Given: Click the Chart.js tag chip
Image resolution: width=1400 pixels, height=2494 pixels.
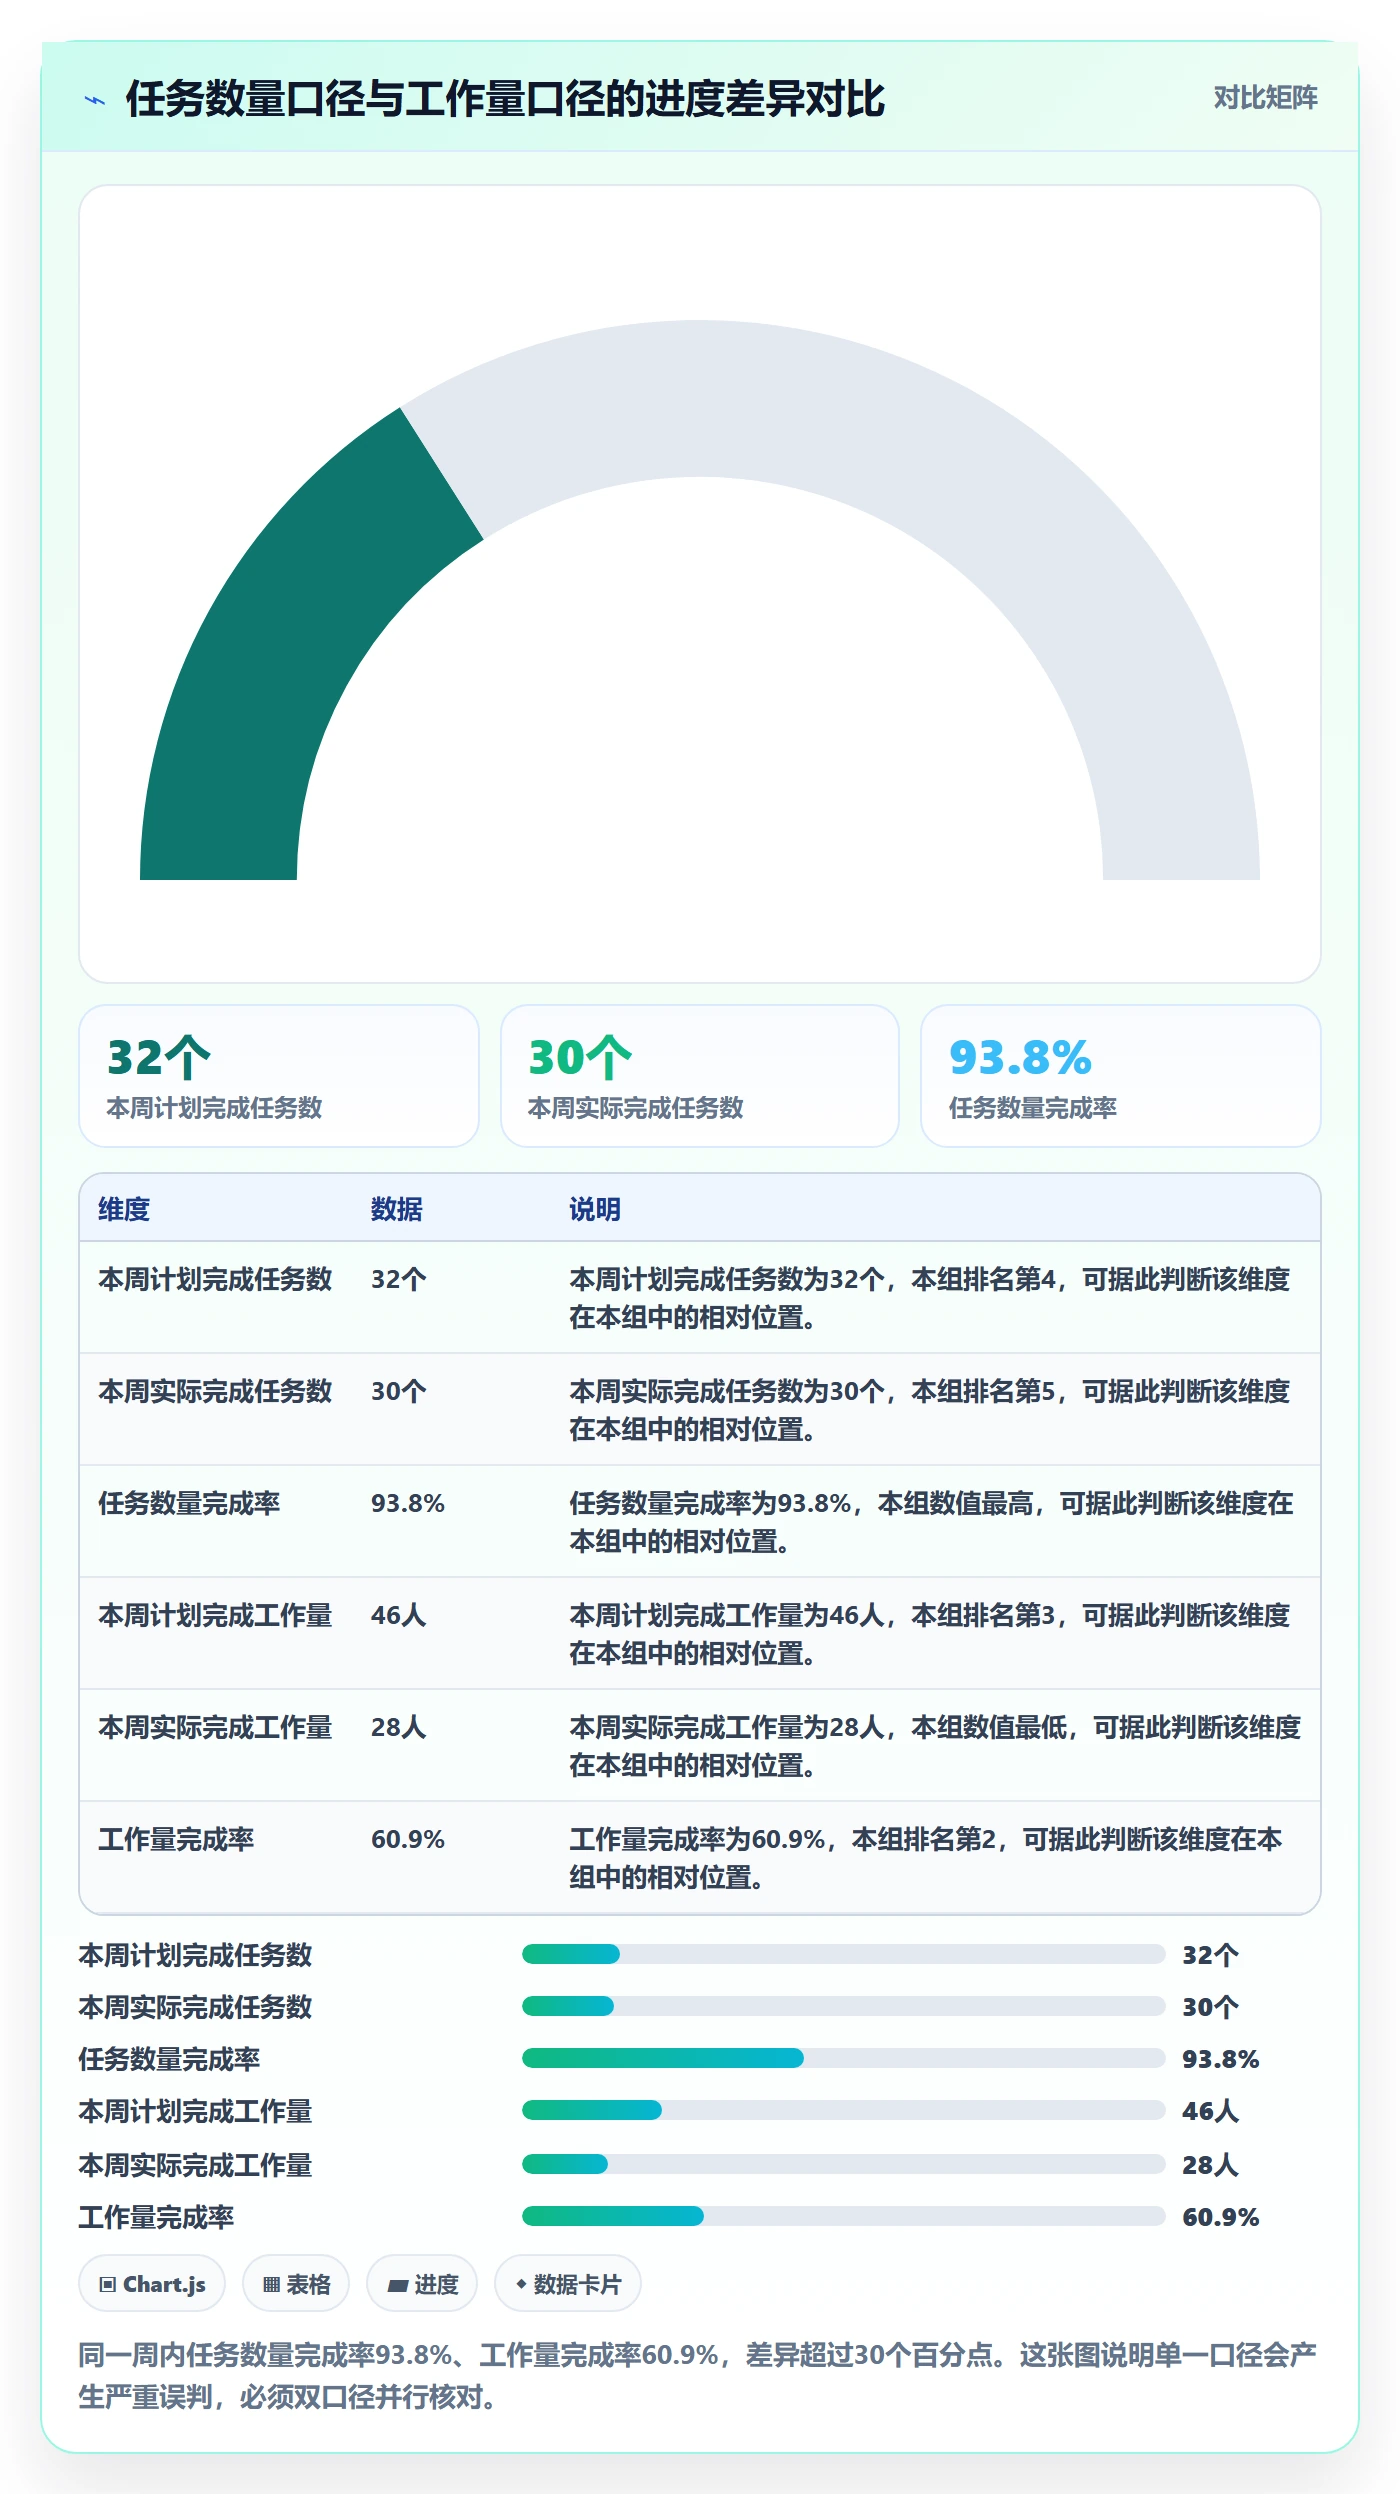Looking at the screenshot, I should coord(152,2284).
